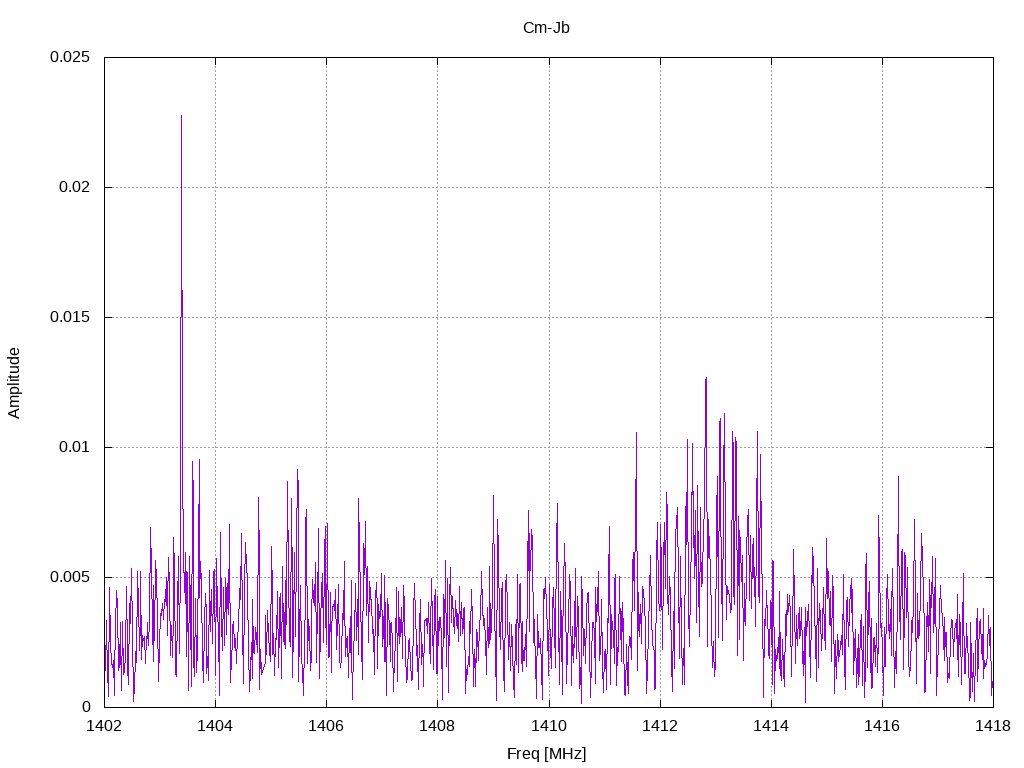The height and width of the screenshot is (768, 1024).
Task: Click the 0.015 y-axis tick label
Action: (70, 317)
